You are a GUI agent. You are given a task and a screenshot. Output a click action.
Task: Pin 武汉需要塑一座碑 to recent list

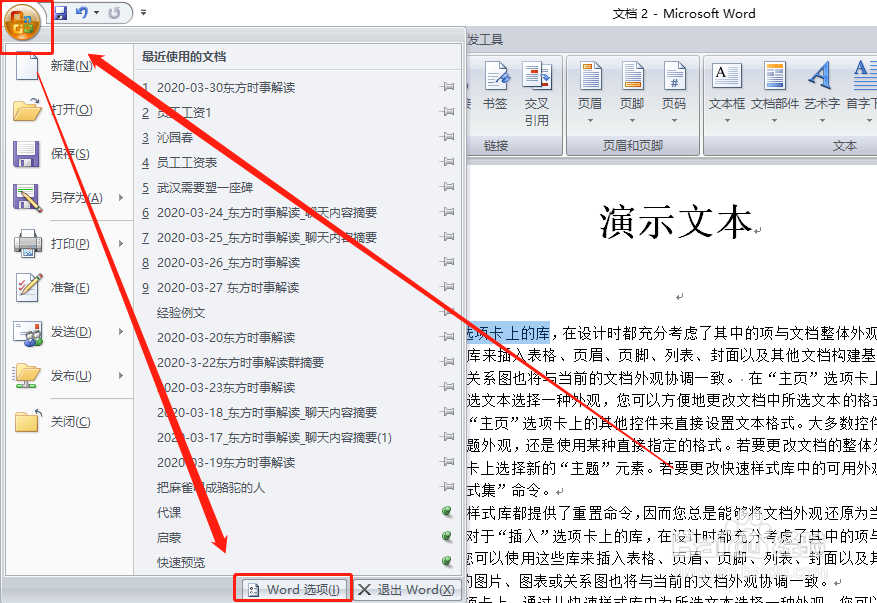446,187
